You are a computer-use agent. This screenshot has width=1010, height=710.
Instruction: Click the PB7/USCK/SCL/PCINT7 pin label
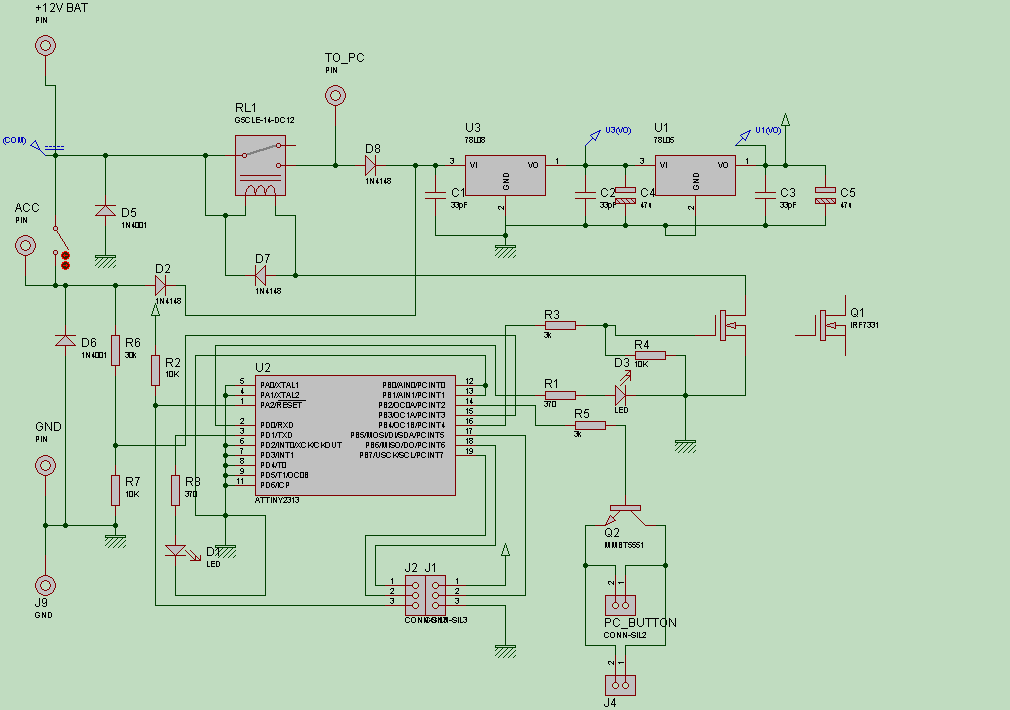pos(401,456)
